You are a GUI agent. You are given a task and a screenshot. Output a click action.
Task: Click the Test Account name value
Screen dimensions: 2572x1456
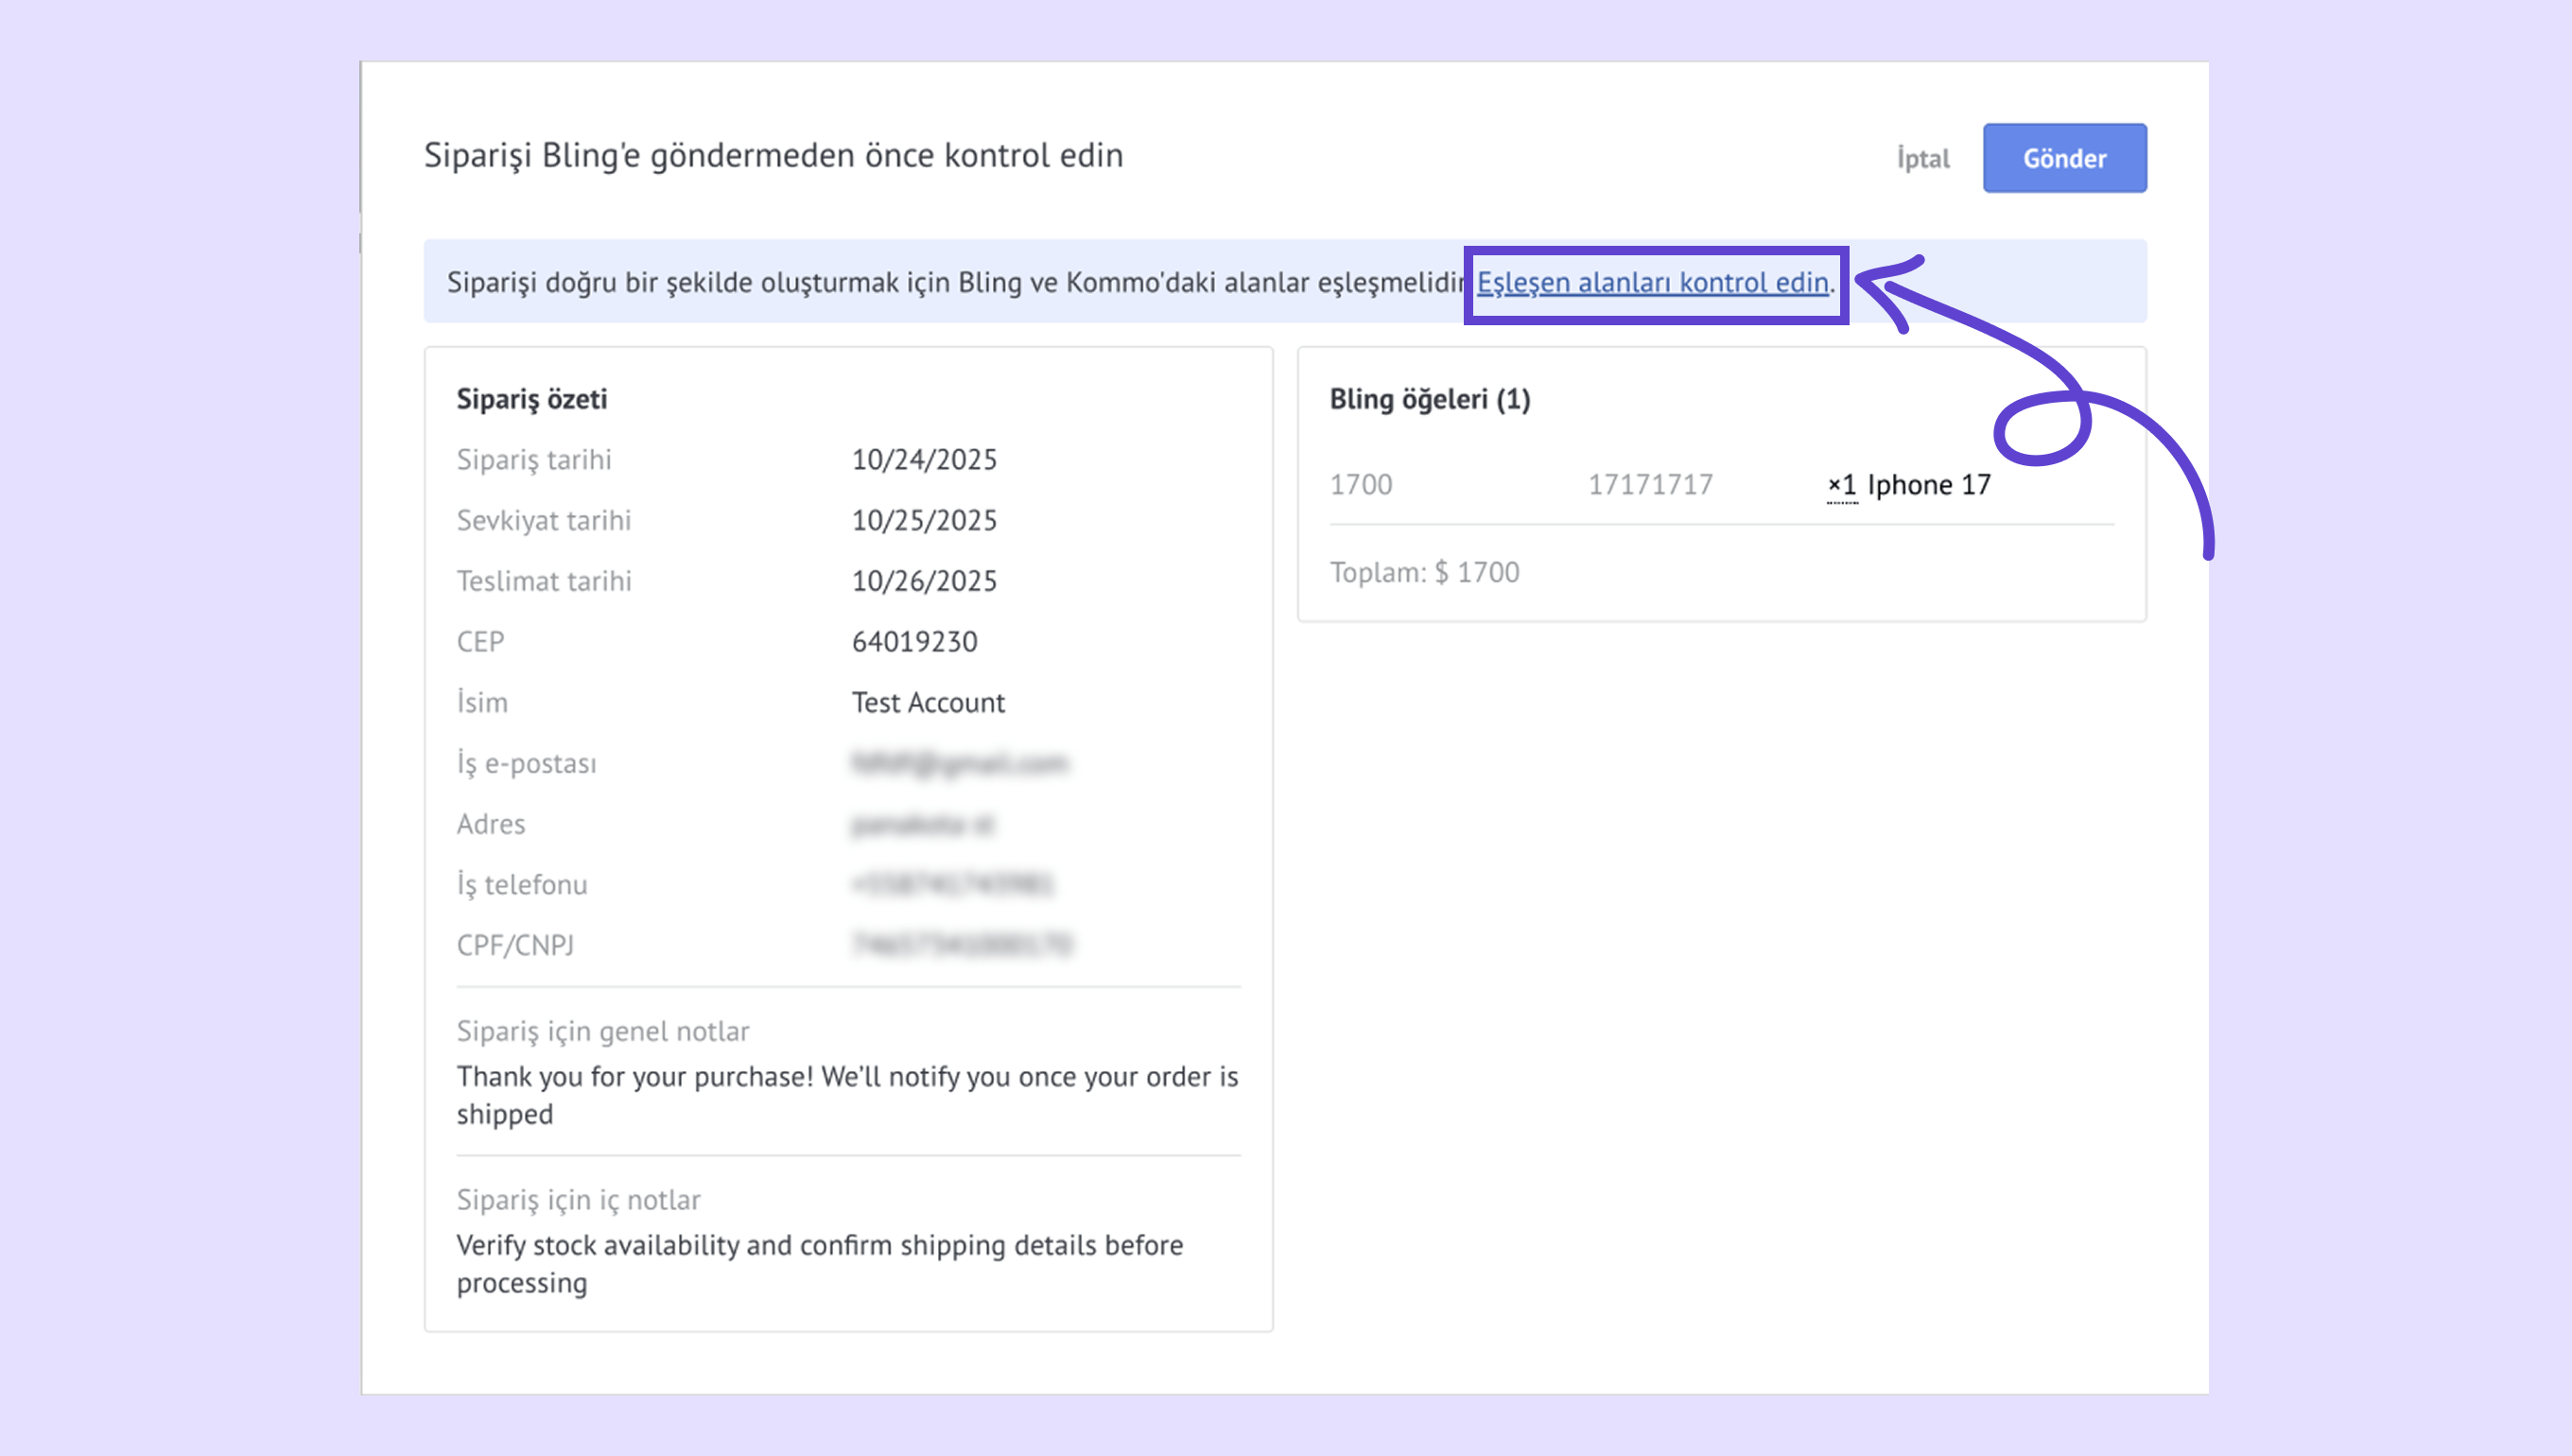coord(928,703)
